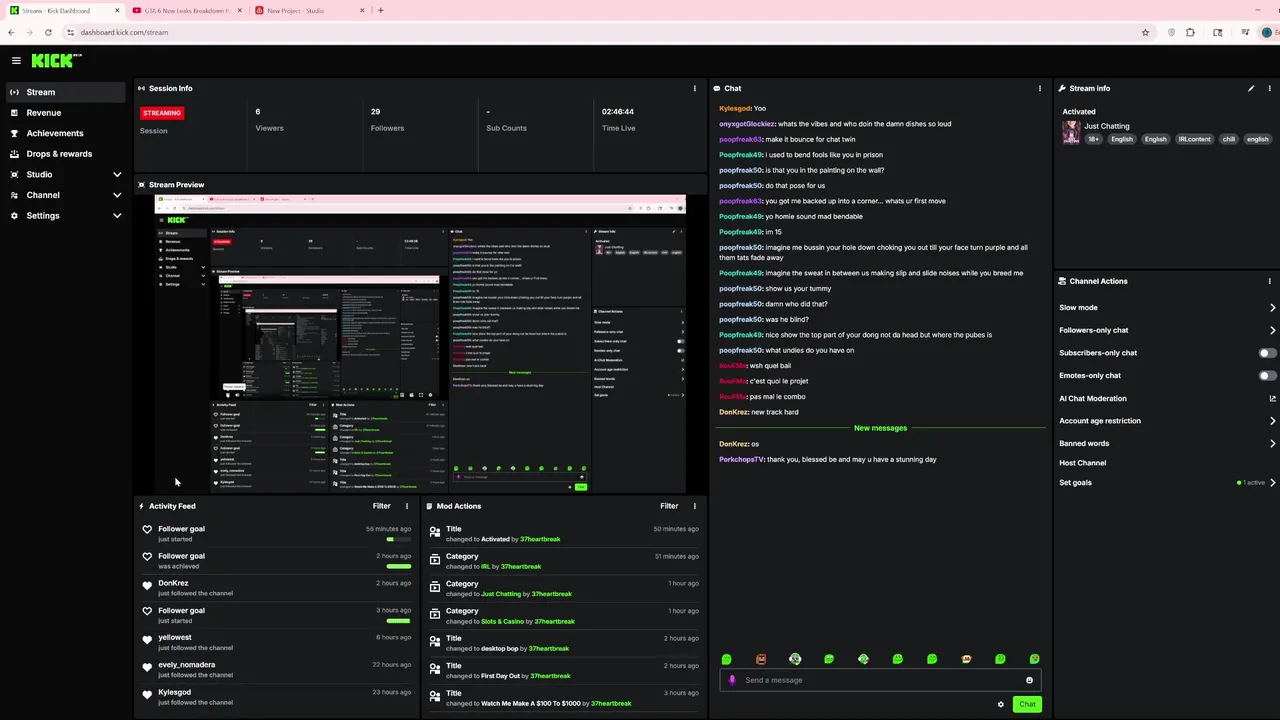This screenshot has height=720, width=1280.
Task: Open Channel Actions three-dot menu
Action: click(x=1270, y=281)
